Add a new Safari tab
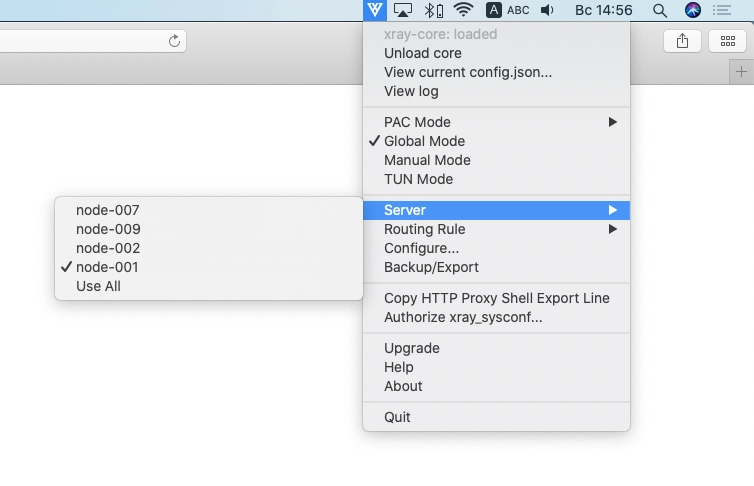 [x=741, y=72]
